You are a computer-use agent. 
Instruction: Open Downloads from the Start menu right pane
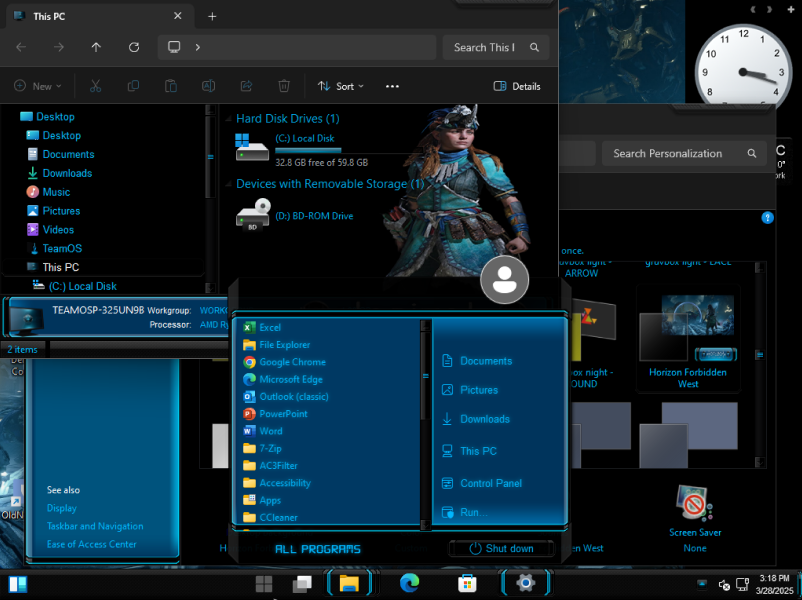476,419
